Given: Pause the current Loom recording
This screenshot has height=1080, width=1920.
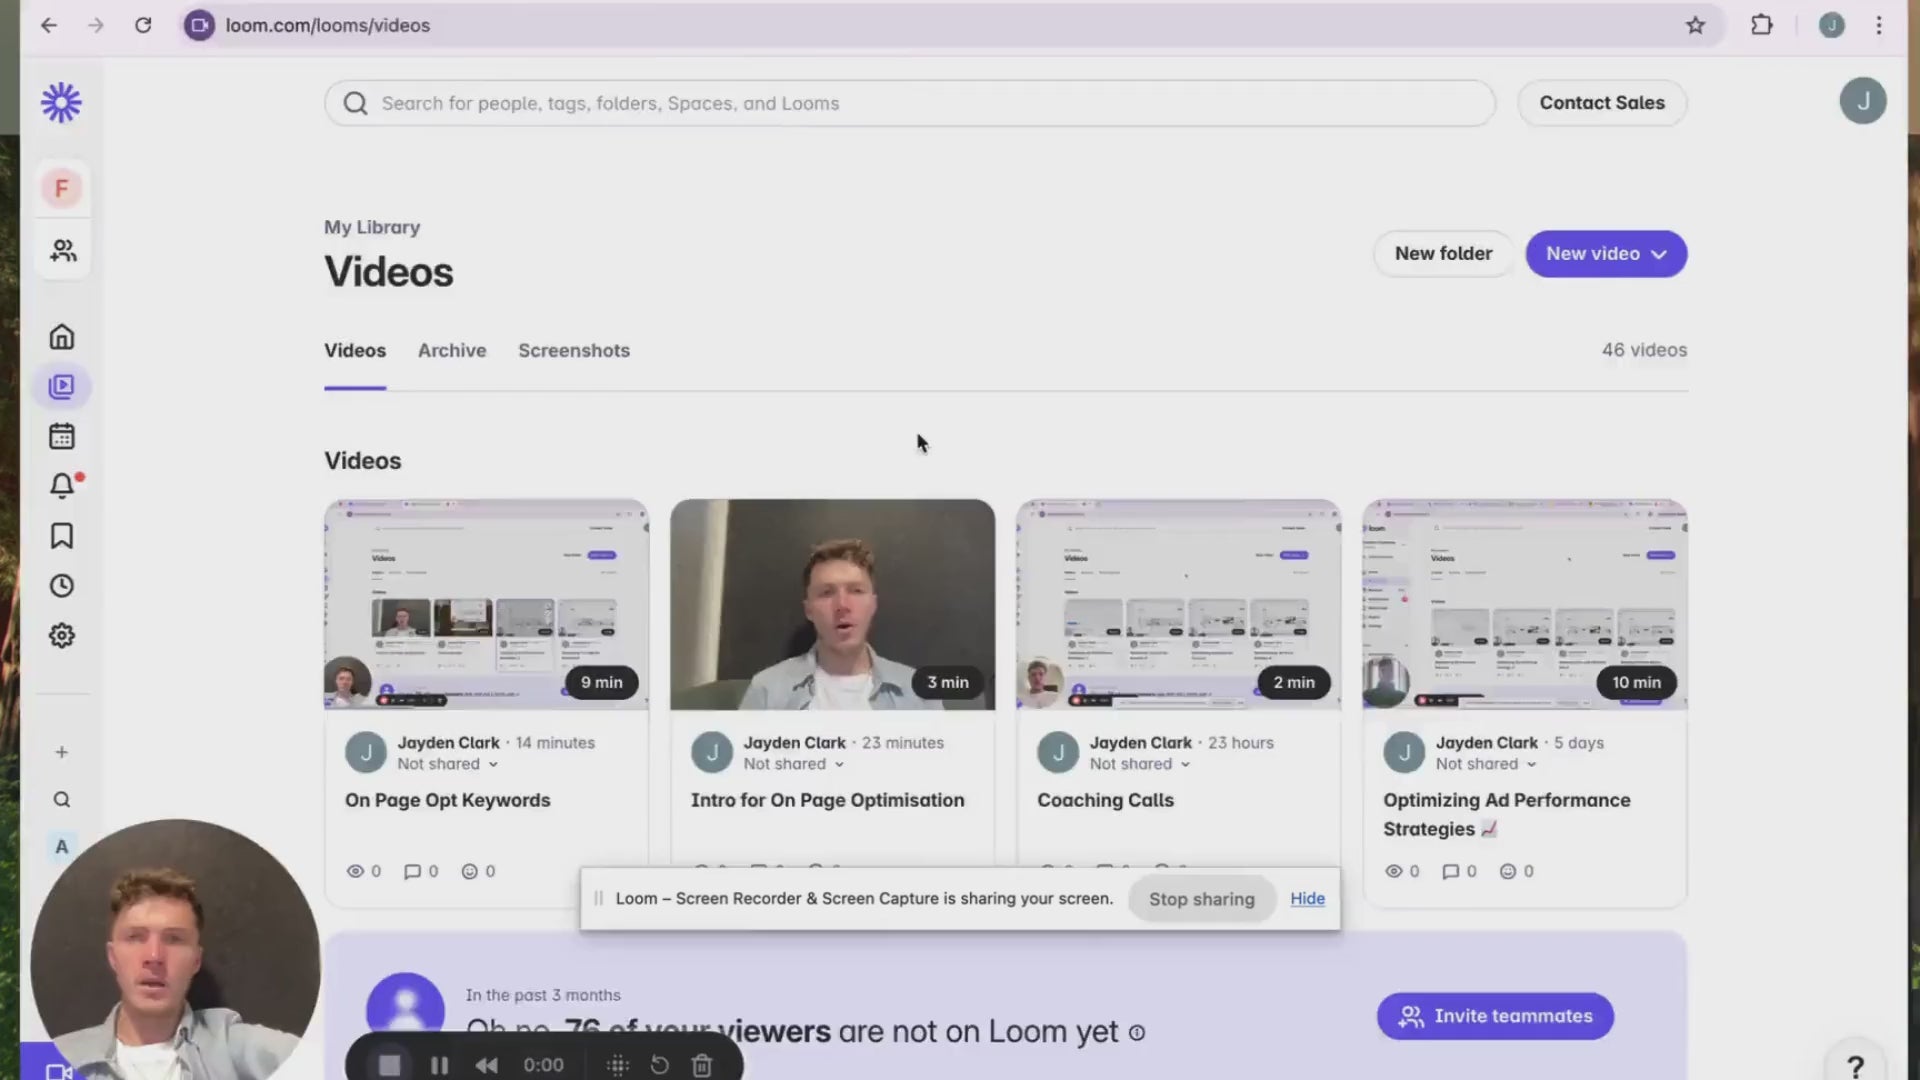Looking at the screenshot, I should point(439,1065).
